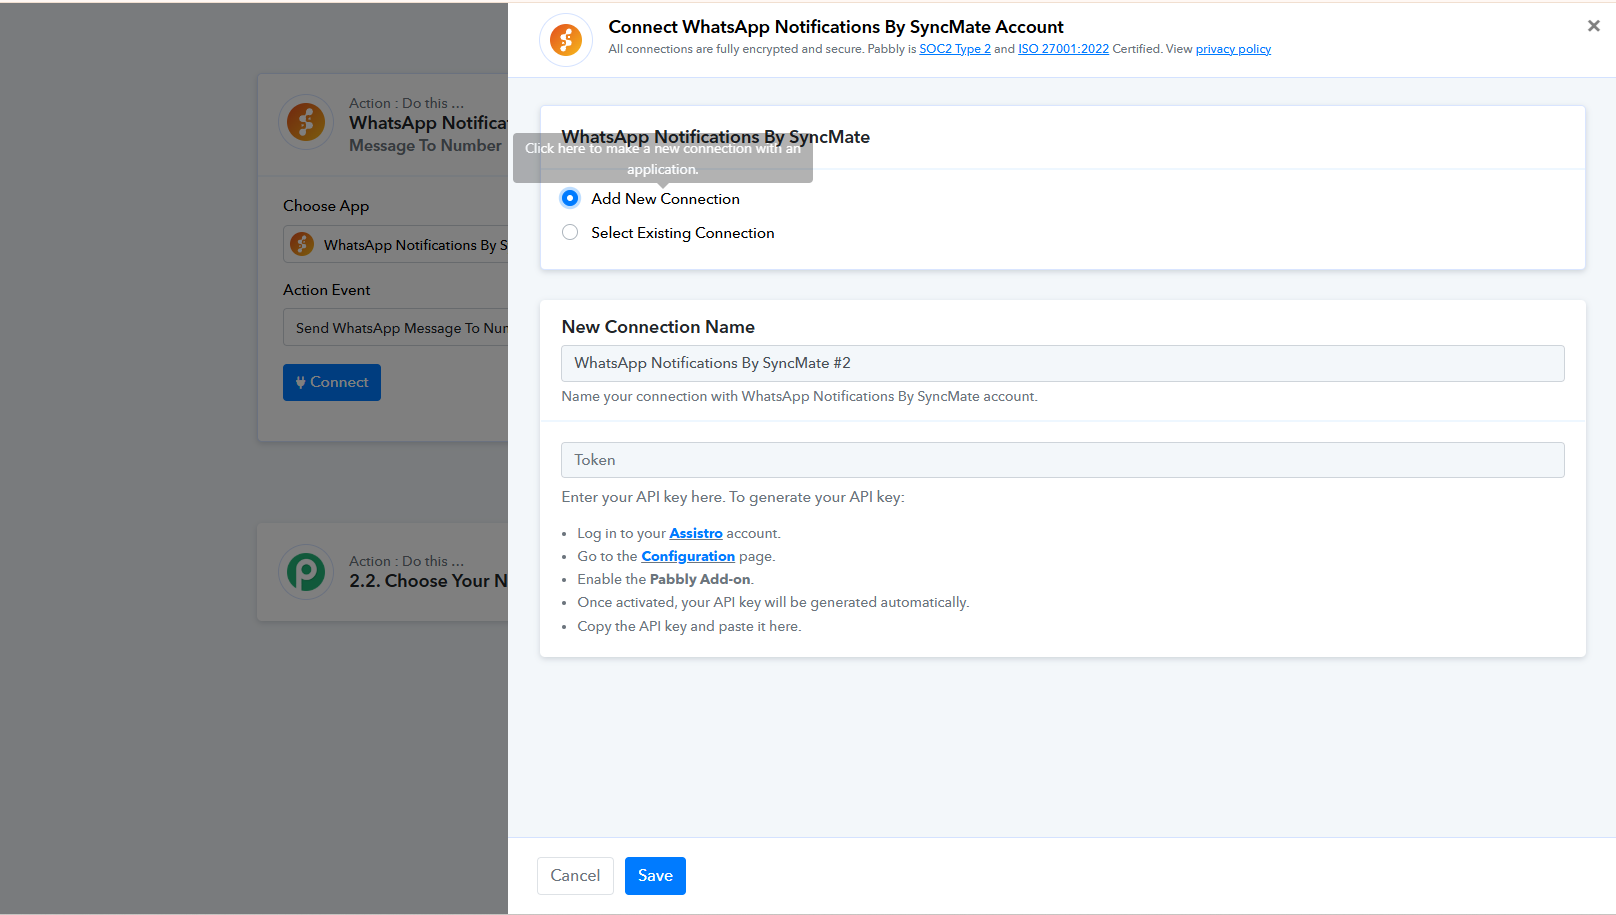
Task: Click the SyncMate logo in dialog header
Action: coord(566,40)
